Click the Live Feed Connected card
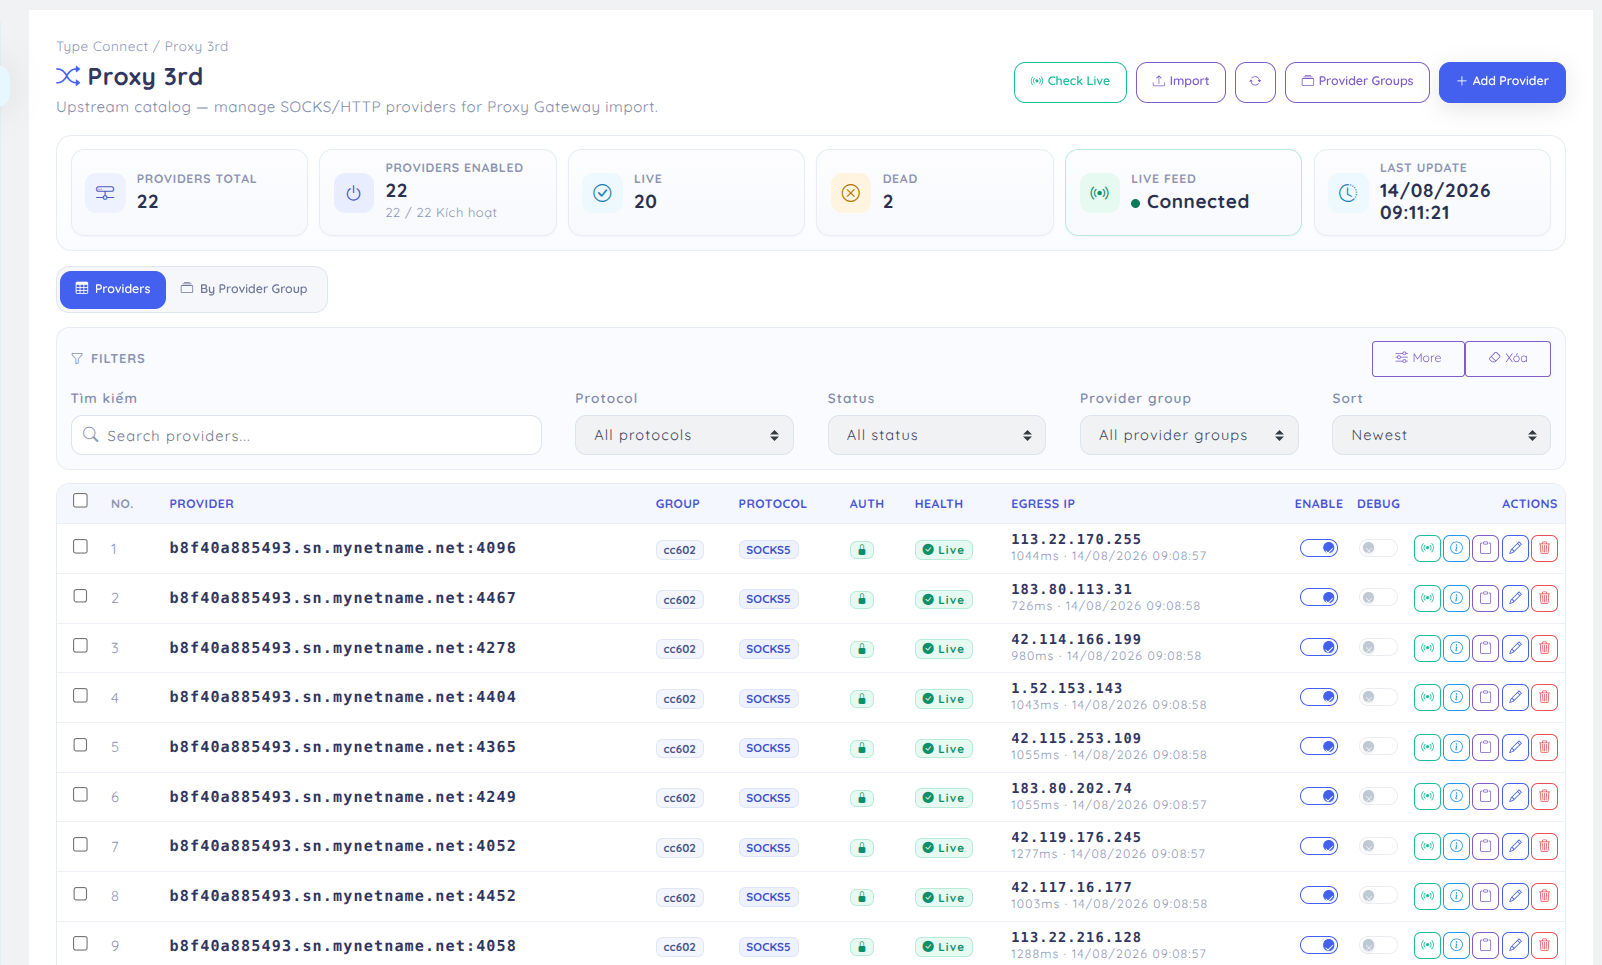Viewport: 1602px width, 965px height. [x=1183, y=192]
